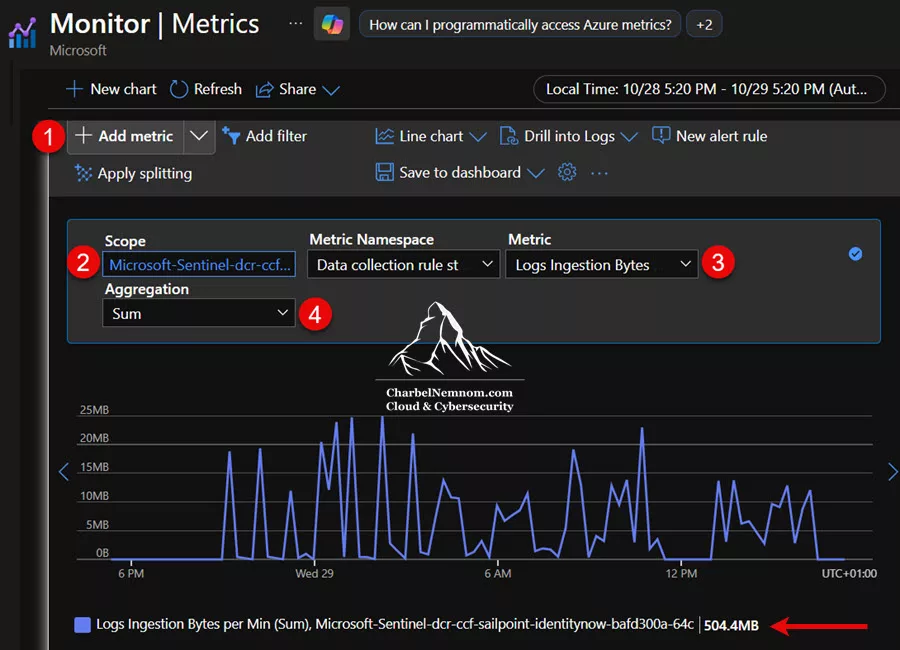Open the Local Time range picker
The height and width of the screenshot is (650, 900).
coord(709,89)
